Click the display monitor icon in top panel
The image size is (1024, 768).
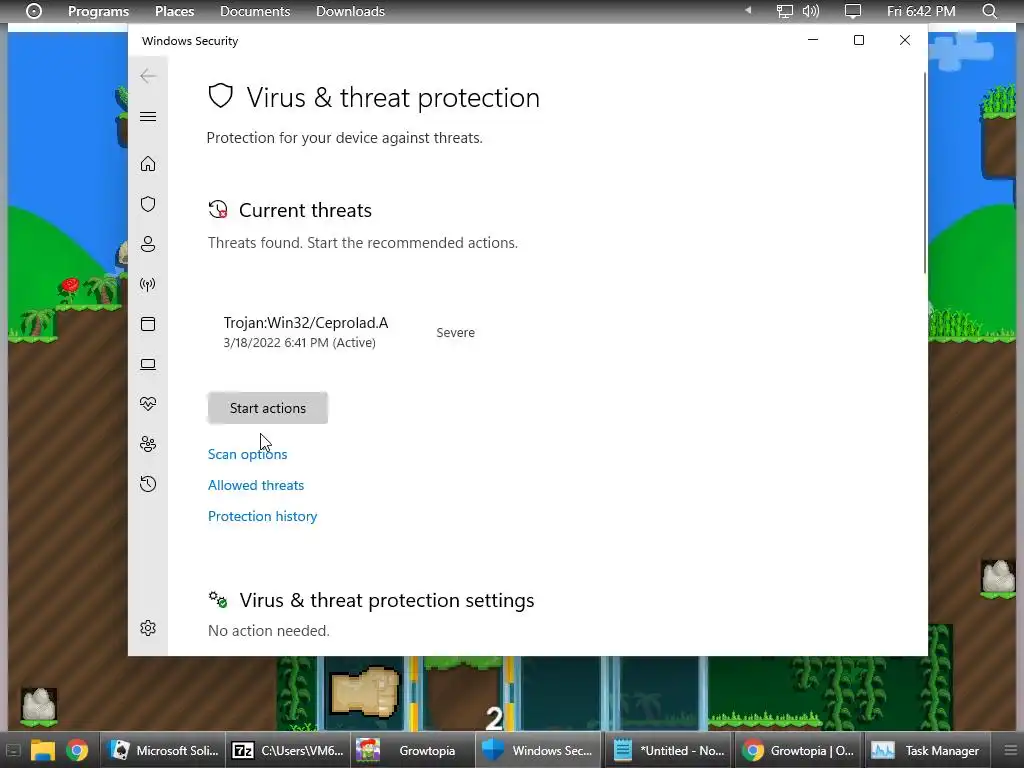click(852, 11)
